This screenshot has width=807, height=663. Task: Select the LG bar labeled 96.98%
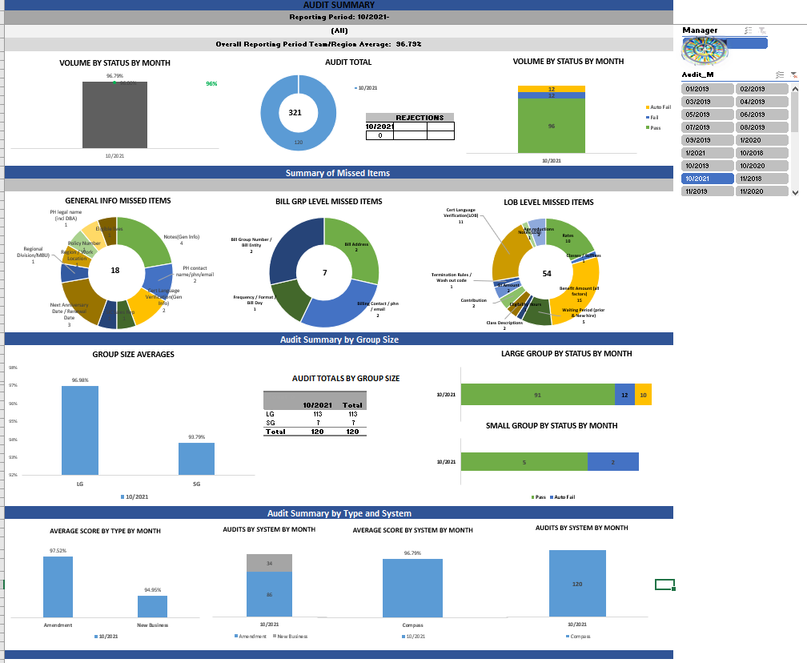(80, 430)
